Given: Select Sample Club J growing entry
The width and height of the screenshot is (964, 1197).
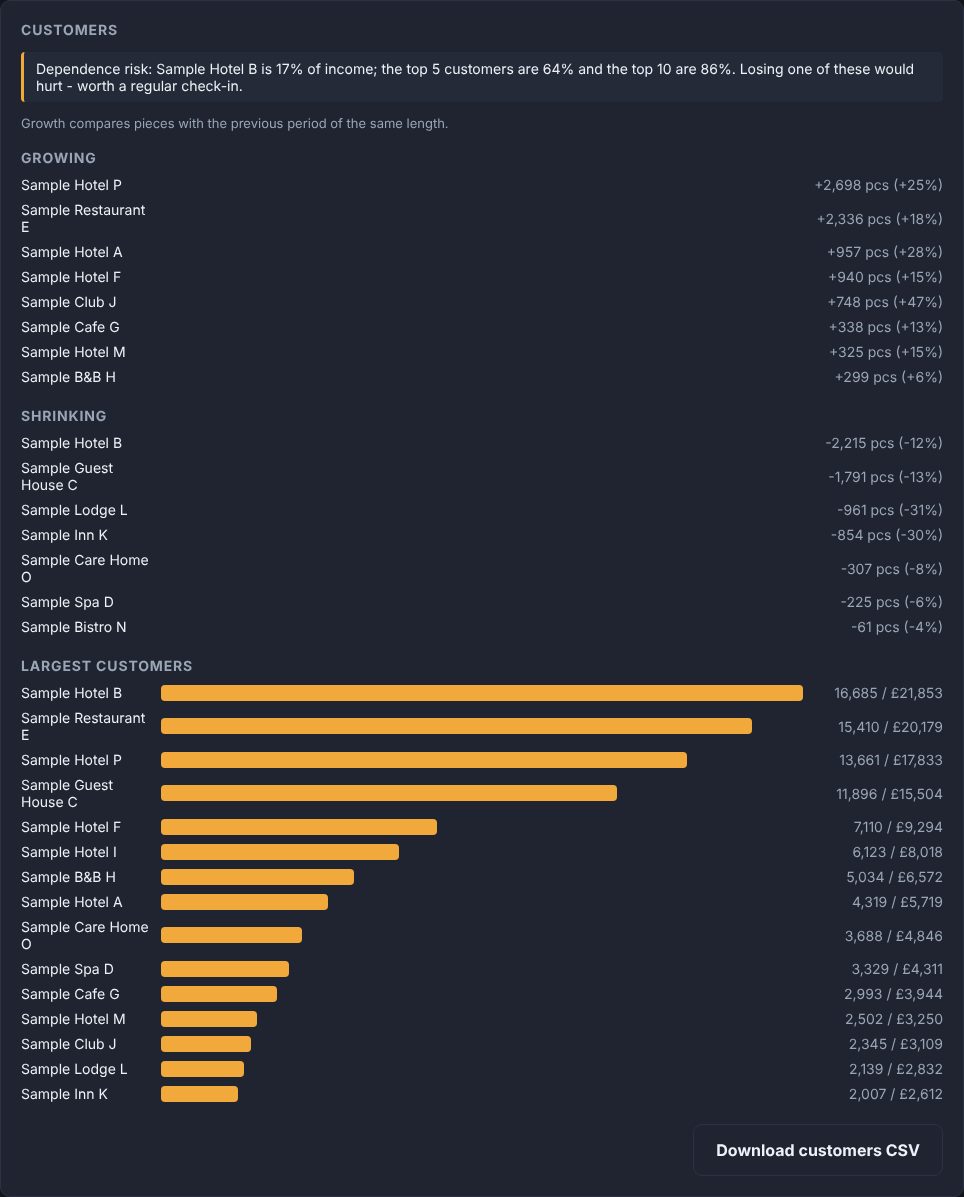Looking at the screenshot, I should tap(69, 302).
